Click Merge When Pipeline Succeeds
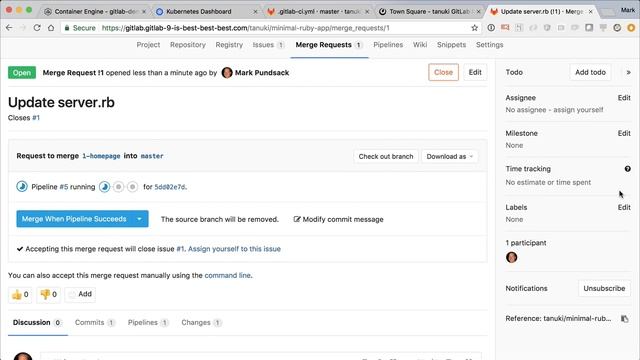The height and width of the screenshot is (360, 640). pos(74,219)
